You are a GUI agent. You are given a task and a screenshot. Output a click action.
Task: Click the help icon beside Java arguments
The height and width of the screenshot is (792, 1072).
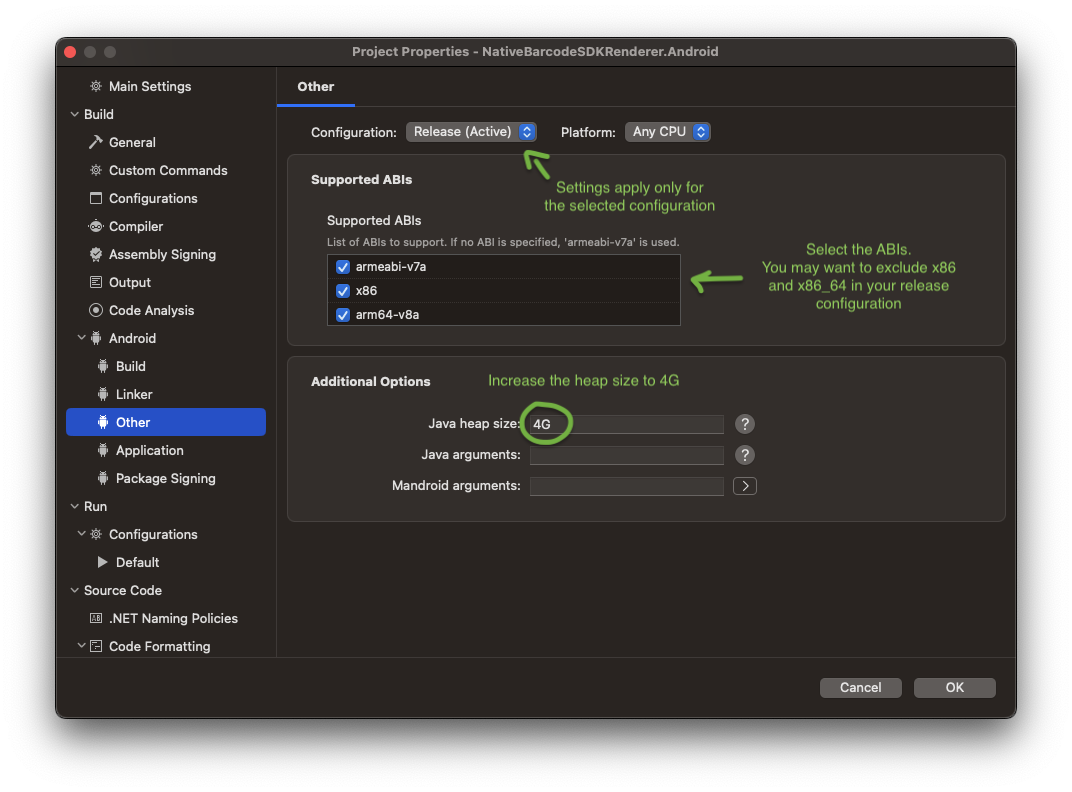pyautogui.click(x=744, y=455)
